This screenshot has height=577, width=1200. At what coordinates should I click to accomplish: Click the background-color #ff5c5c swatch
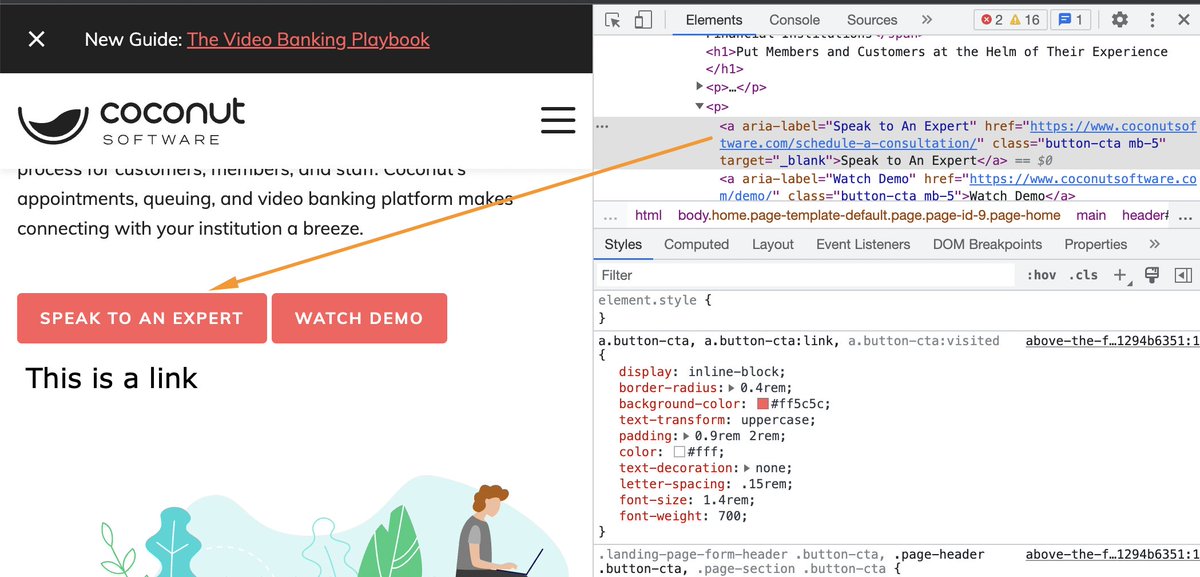tap(763, 404)
